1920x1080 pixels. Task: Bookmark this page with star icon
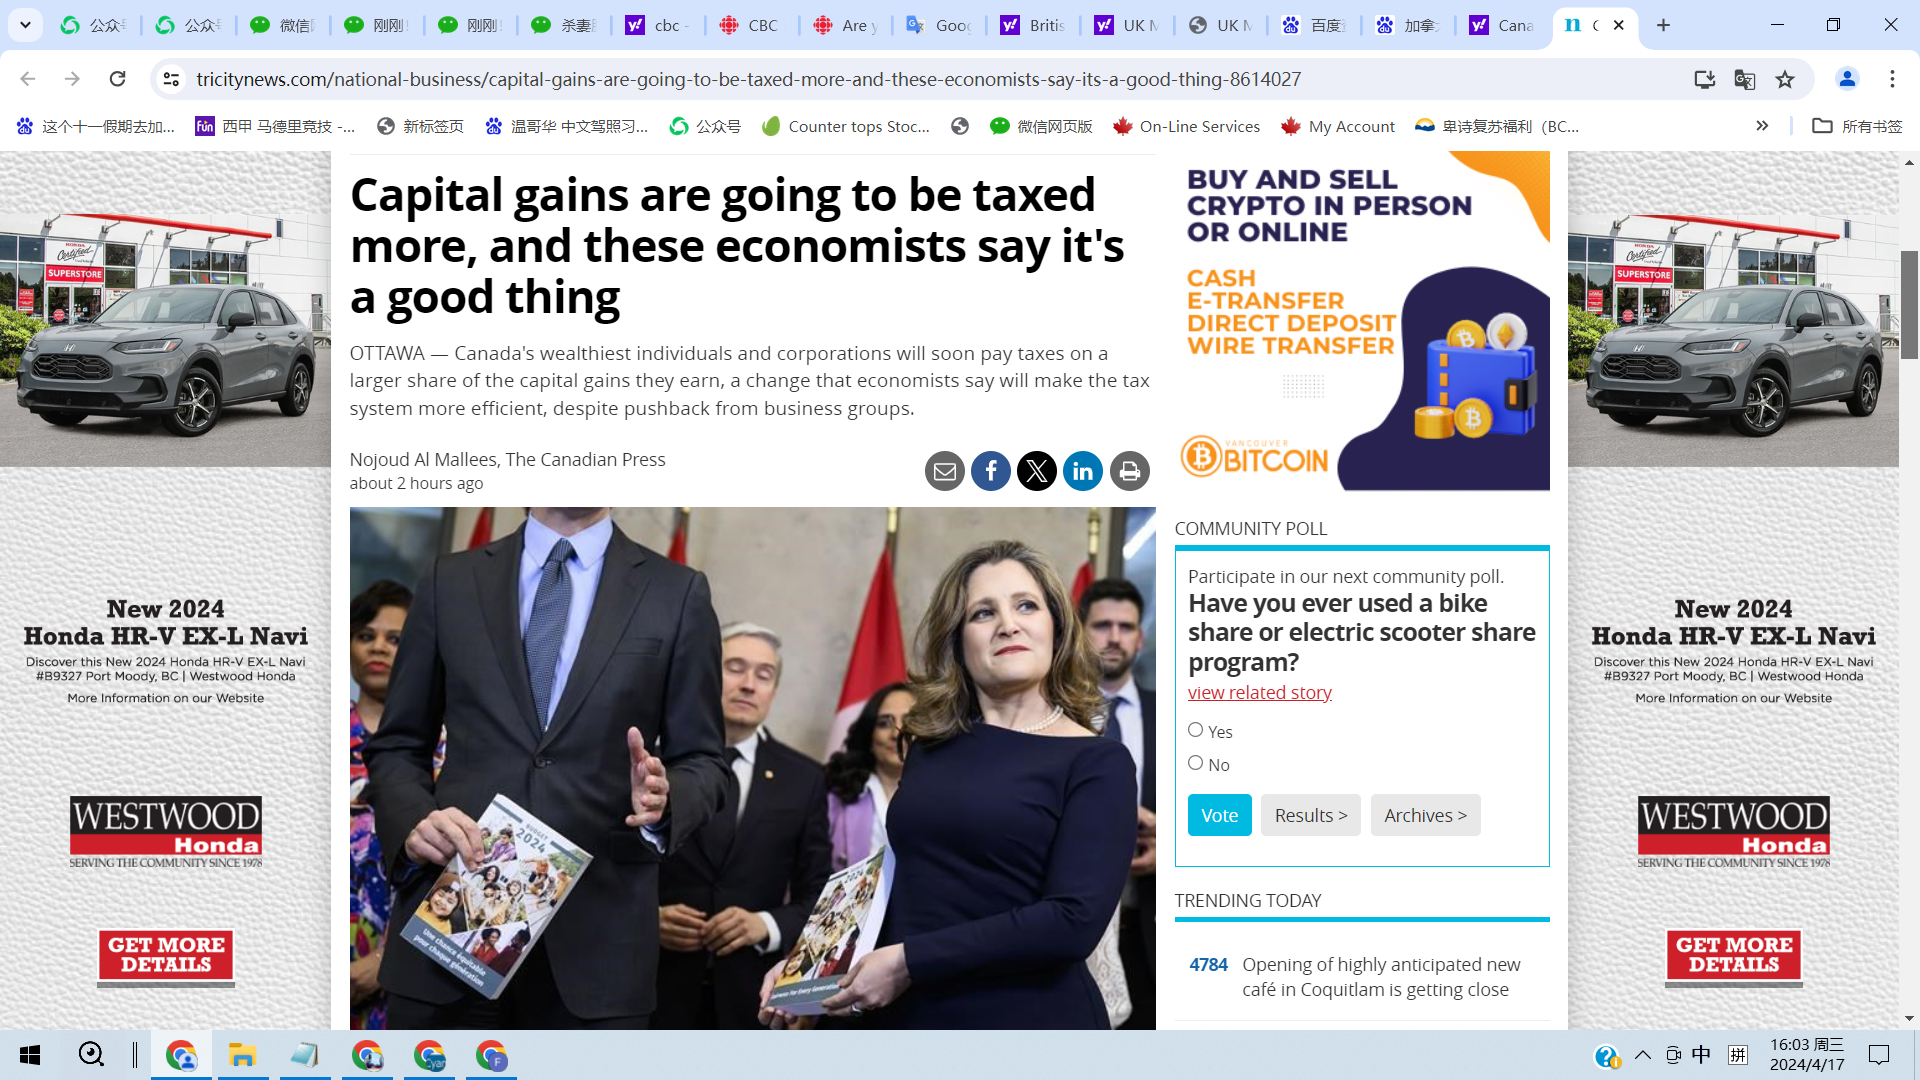click(1785, 79)
